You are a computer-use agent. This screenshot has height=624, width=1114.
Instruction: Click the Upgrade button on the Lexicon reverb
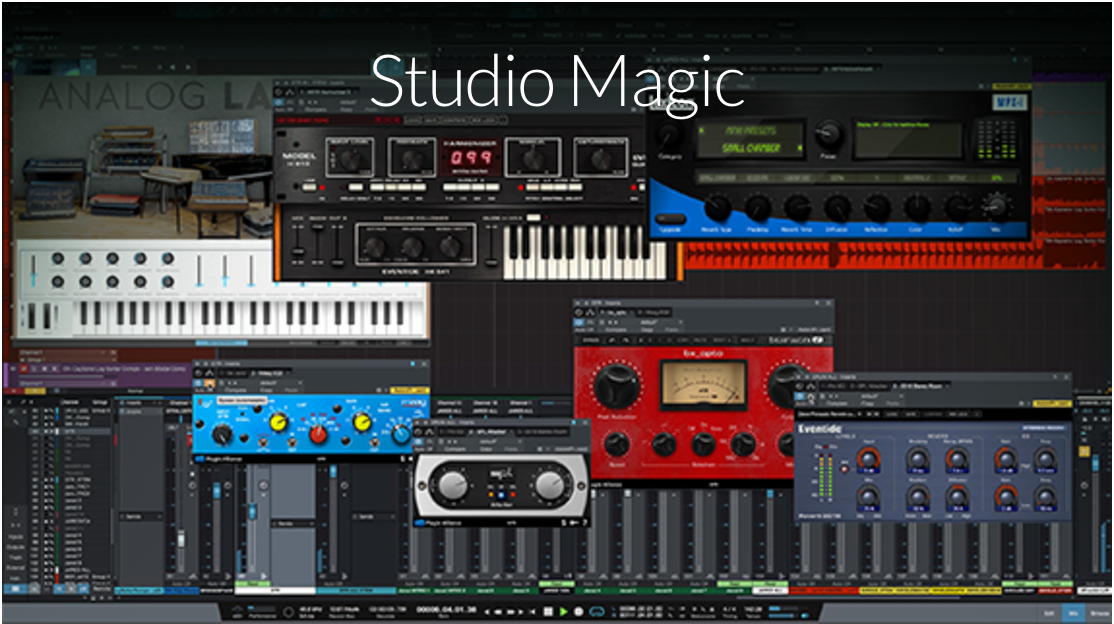pyautogui.click(x=671, y=218)
